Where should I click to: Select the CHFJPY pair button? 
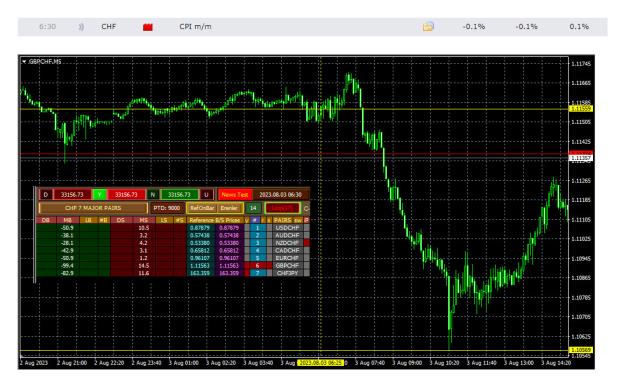(287, 273)
